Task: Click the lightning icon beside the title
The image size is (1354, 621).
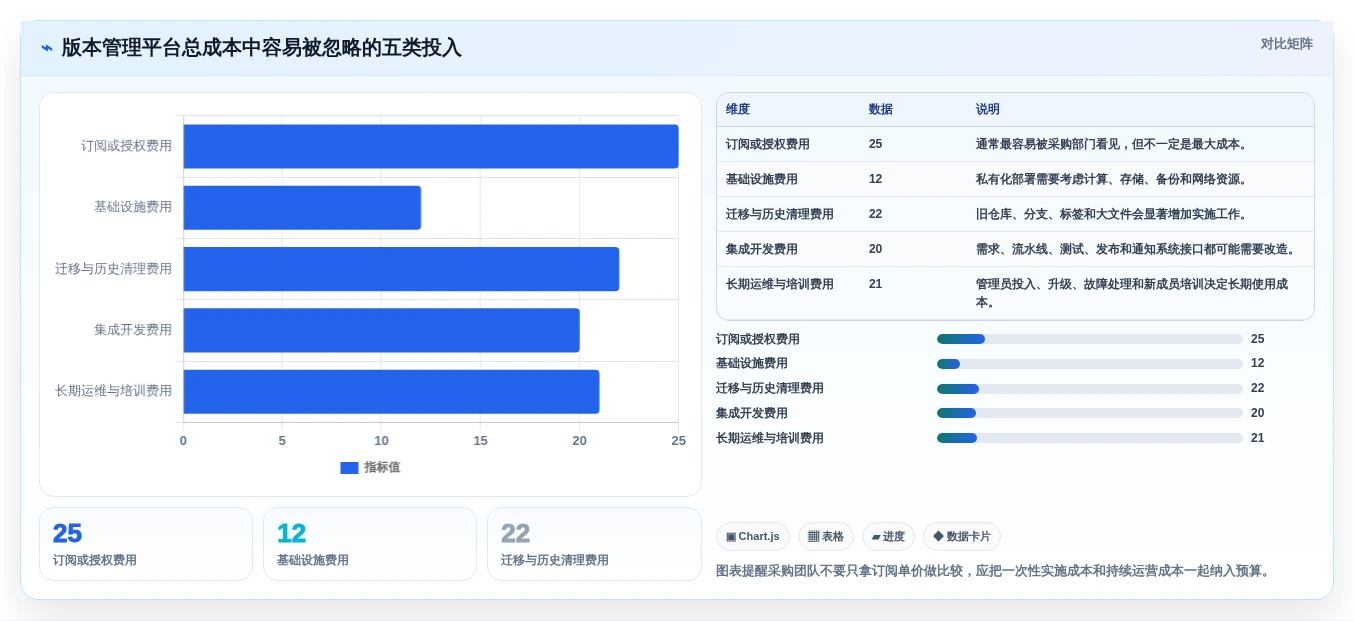Action: click(47, 48)
